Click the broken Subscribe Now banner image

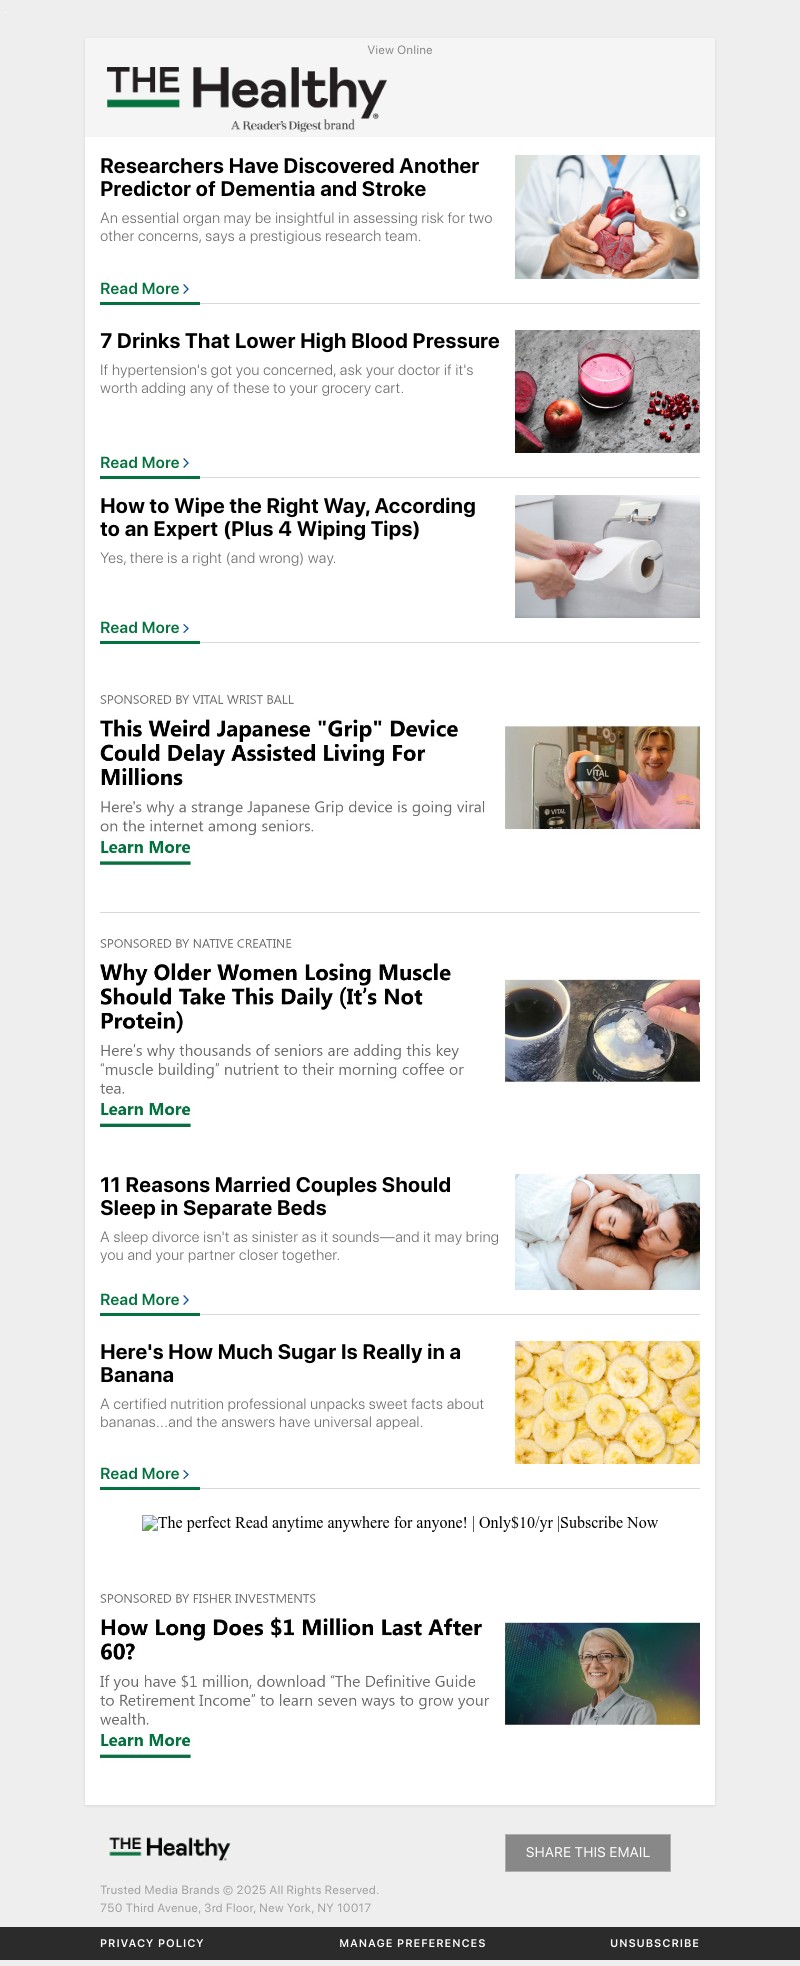(x=400, y=1523)
